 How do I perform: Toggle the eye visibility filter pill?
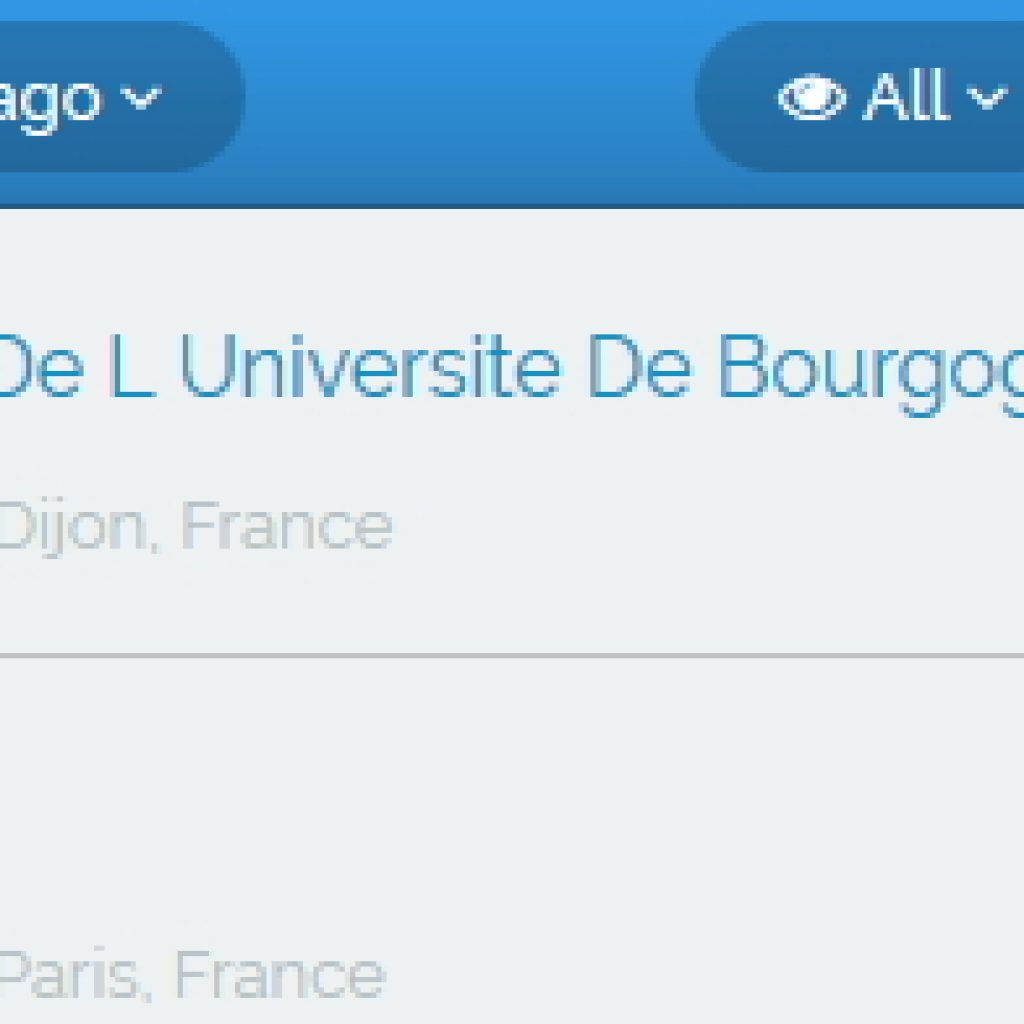tap(859, 97)
